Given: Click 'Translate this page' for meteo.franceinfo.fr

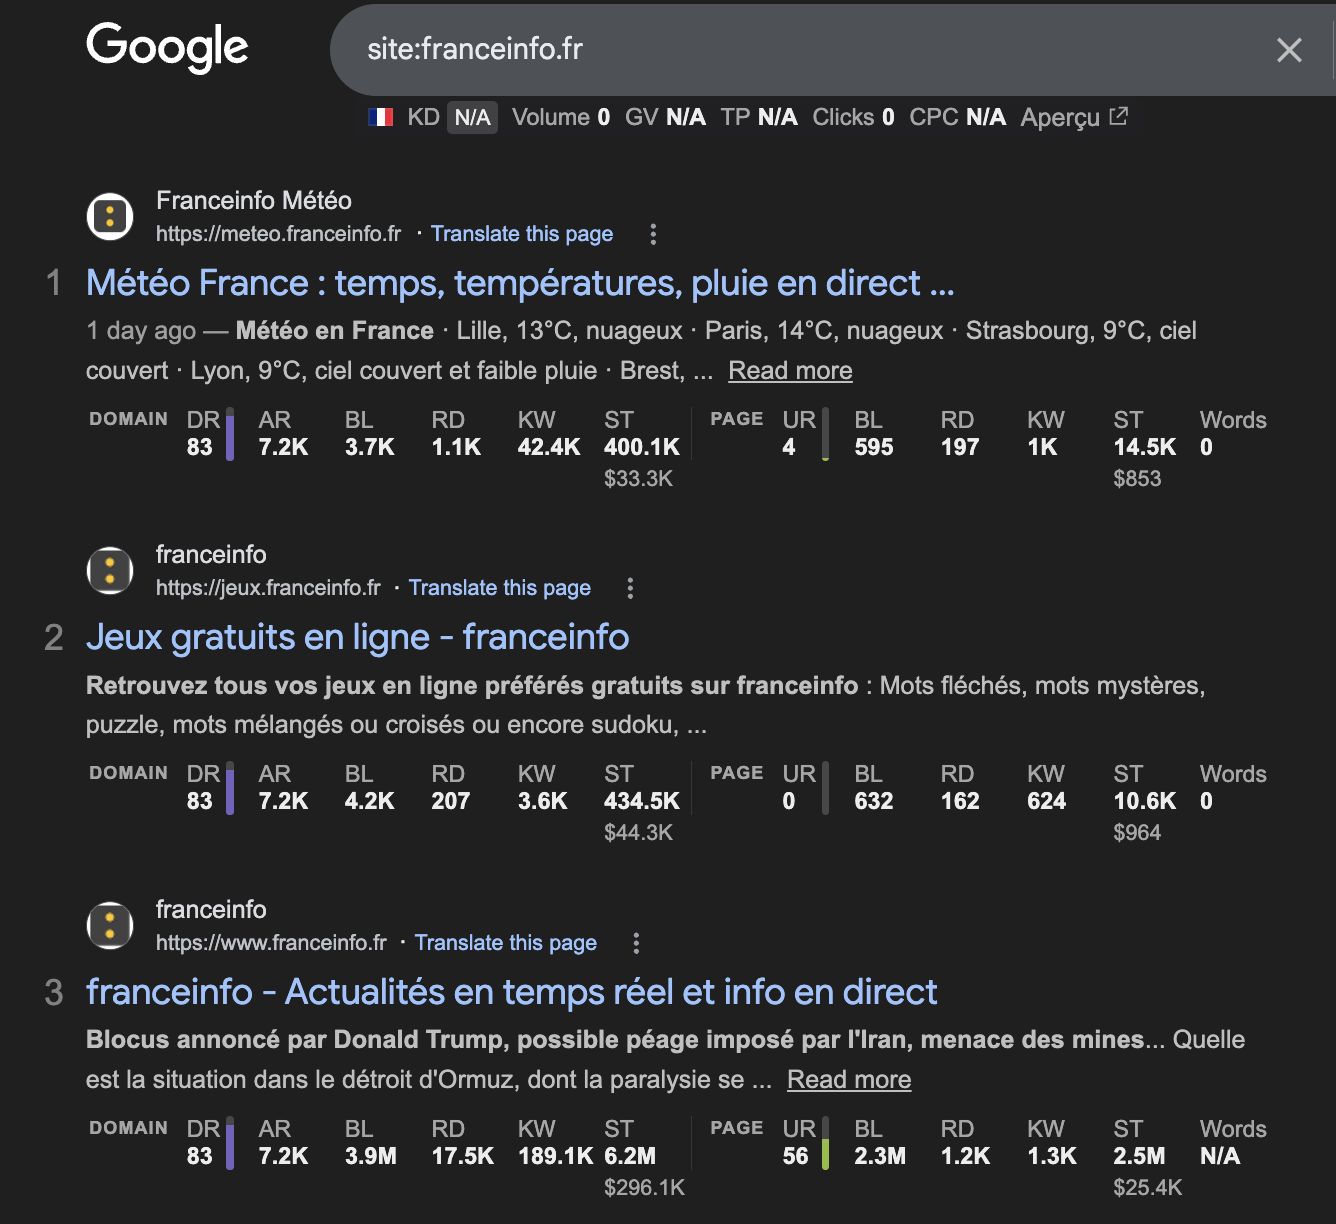Looking at the screenshot, I should (522, 233).
